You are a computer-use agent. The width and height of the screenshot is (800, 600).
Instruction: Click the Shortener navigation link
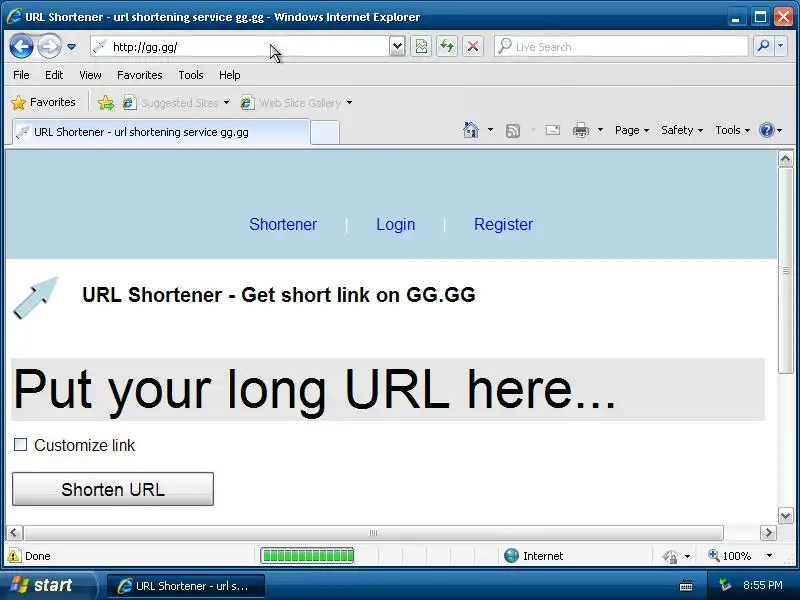(x=283, y=224)
